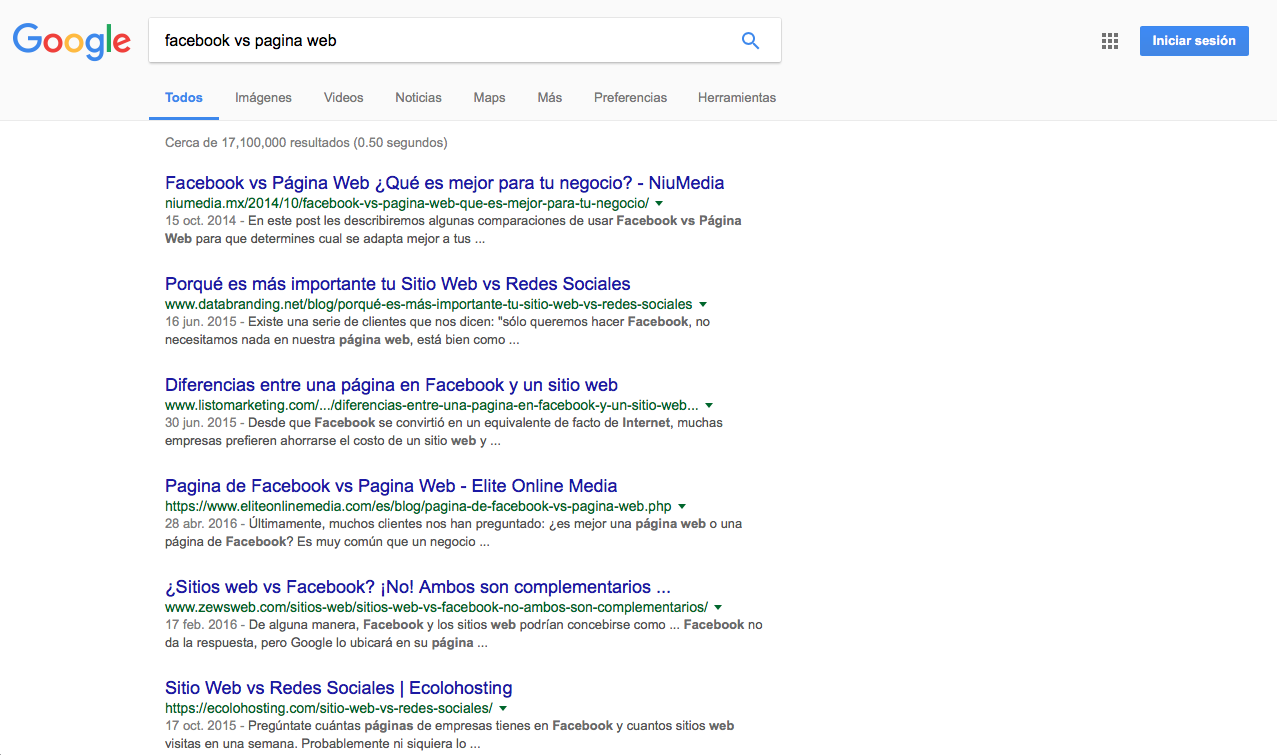Expand the arrow beside the databranding.net URL
The width and height of the screenshot is (1277, 755).
[703, 304]
